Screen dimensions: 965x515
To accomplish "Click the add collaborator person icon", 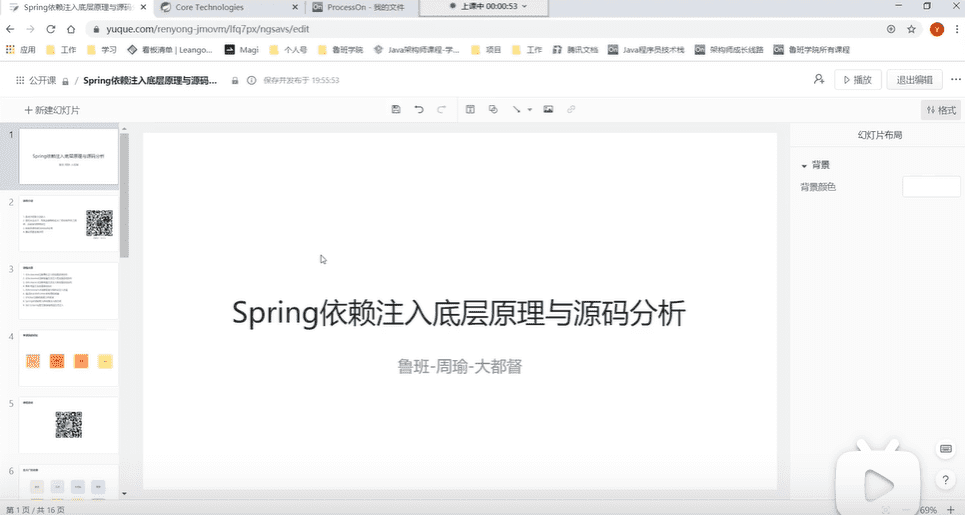I will pos(819,79).
